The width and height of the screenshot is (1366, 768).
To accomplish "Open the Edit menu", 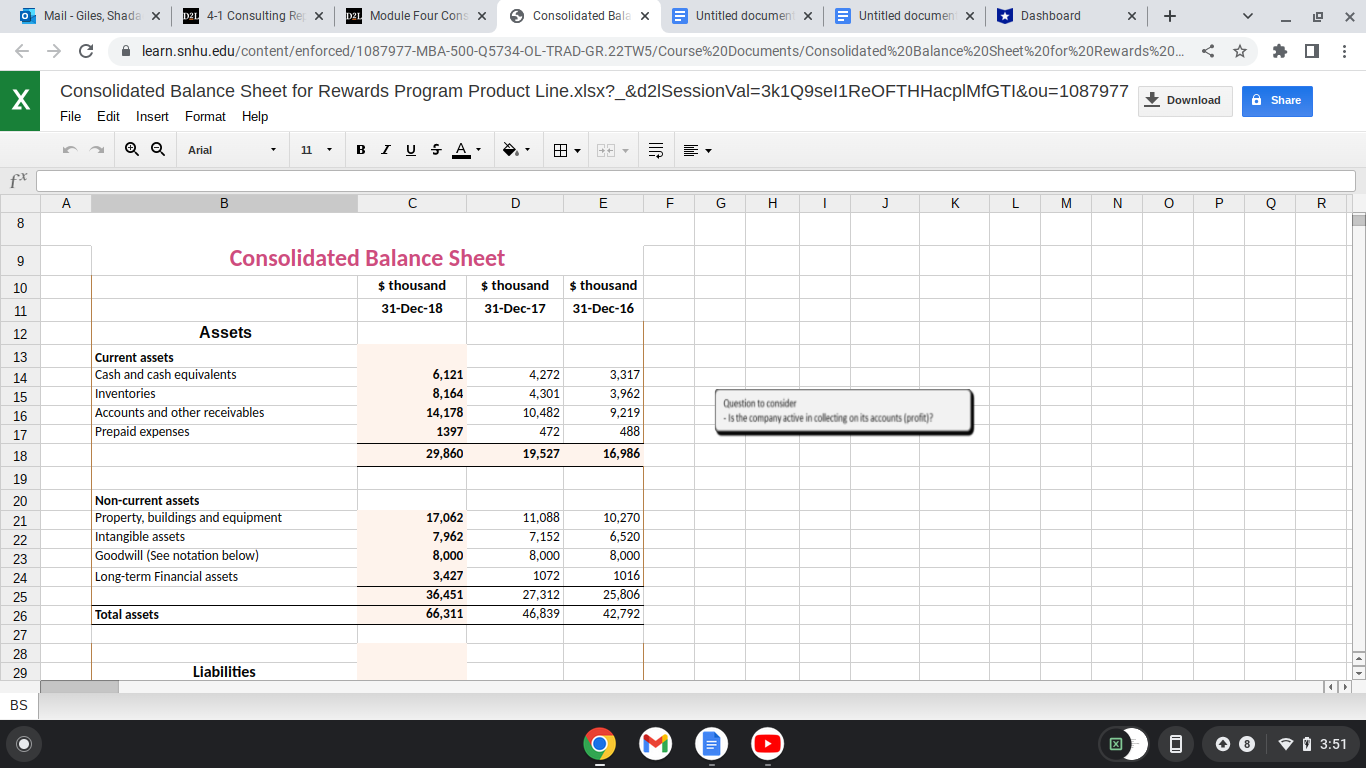I will click(108, 116).
